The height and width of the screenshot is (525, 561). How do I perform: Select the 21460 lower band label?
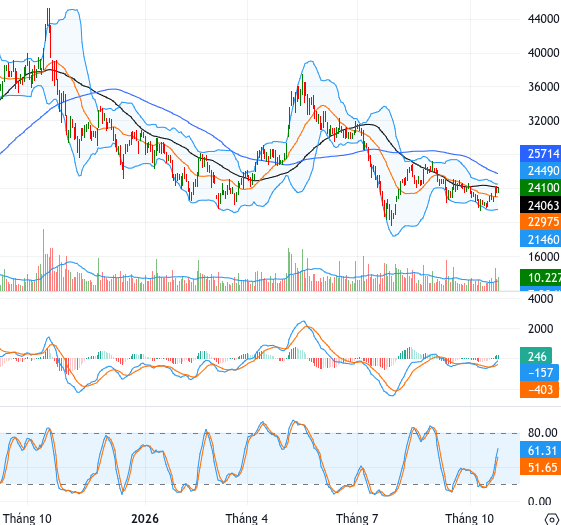tap(540, 239)
